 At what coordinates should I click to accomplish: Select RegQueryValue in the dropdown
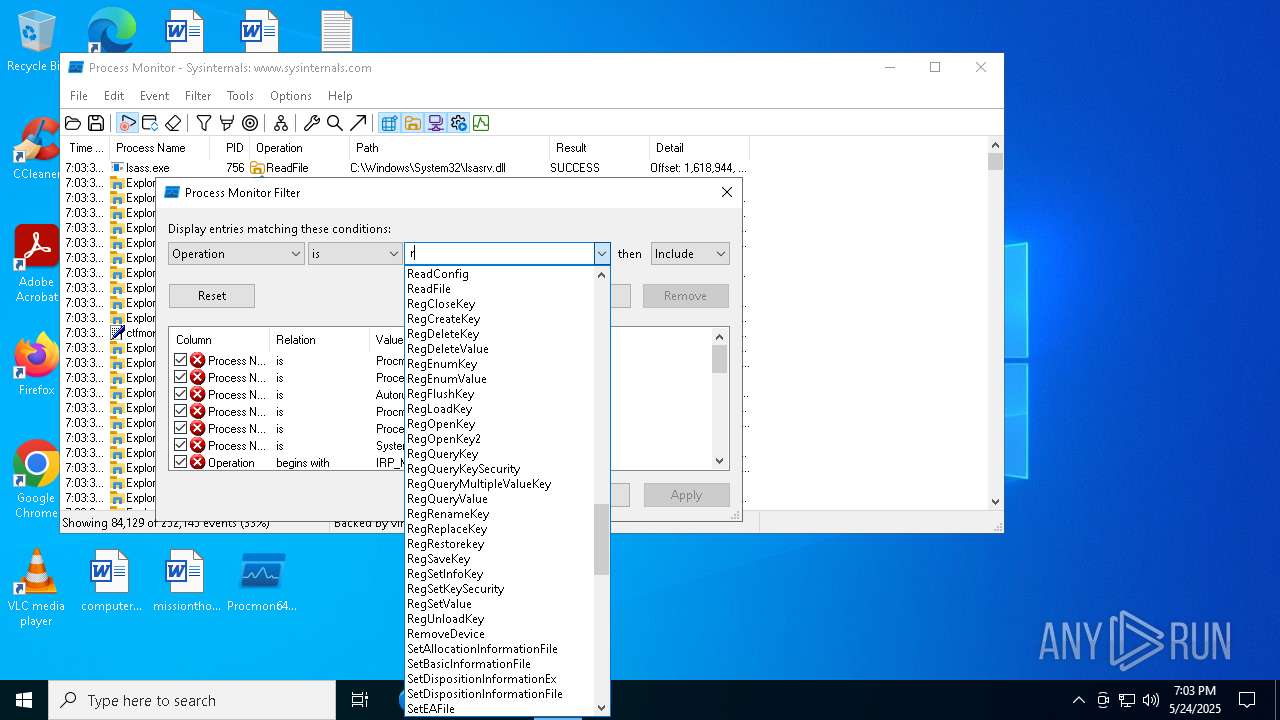tap(447, 499)
